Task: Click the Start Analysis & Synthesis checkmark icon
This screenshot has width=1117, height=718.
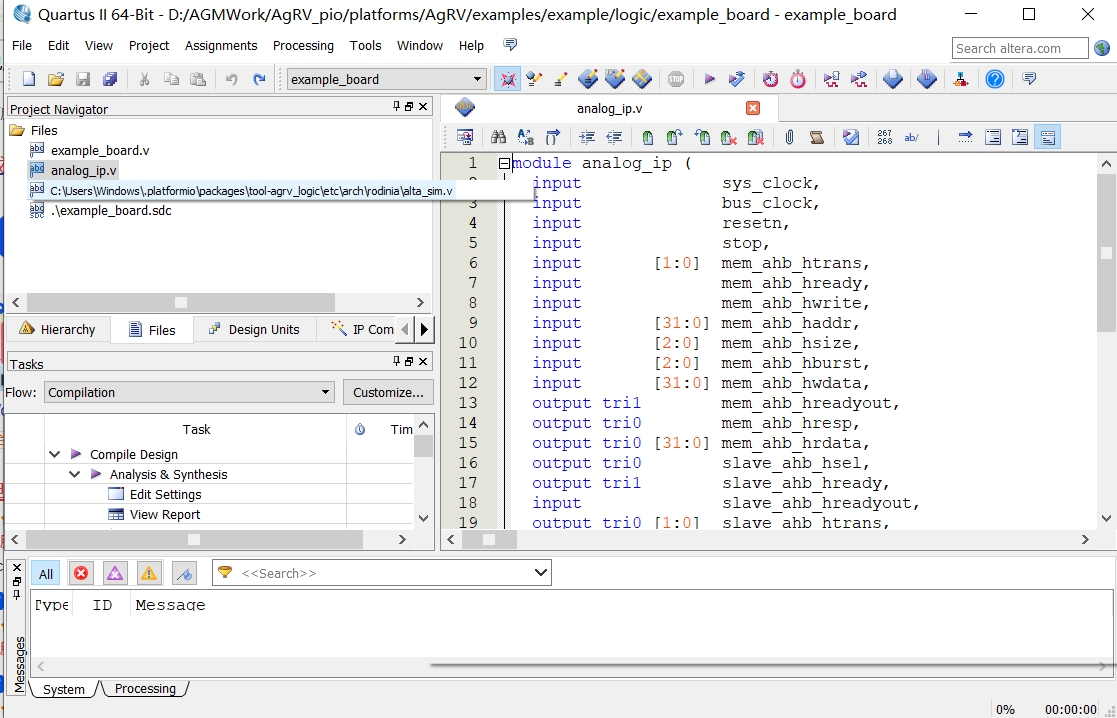Action: click(737, 79)
